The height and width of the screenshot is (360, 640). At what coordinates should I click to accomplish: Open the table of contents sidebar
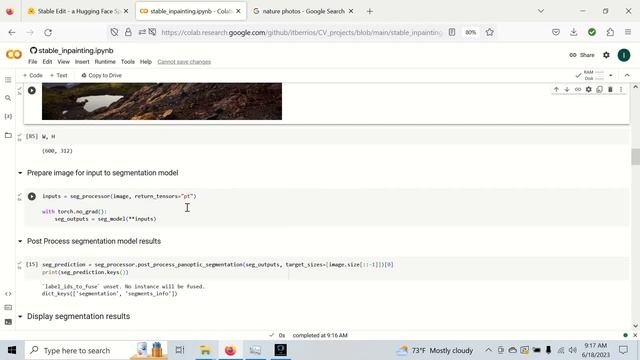(x=8, y=80)
